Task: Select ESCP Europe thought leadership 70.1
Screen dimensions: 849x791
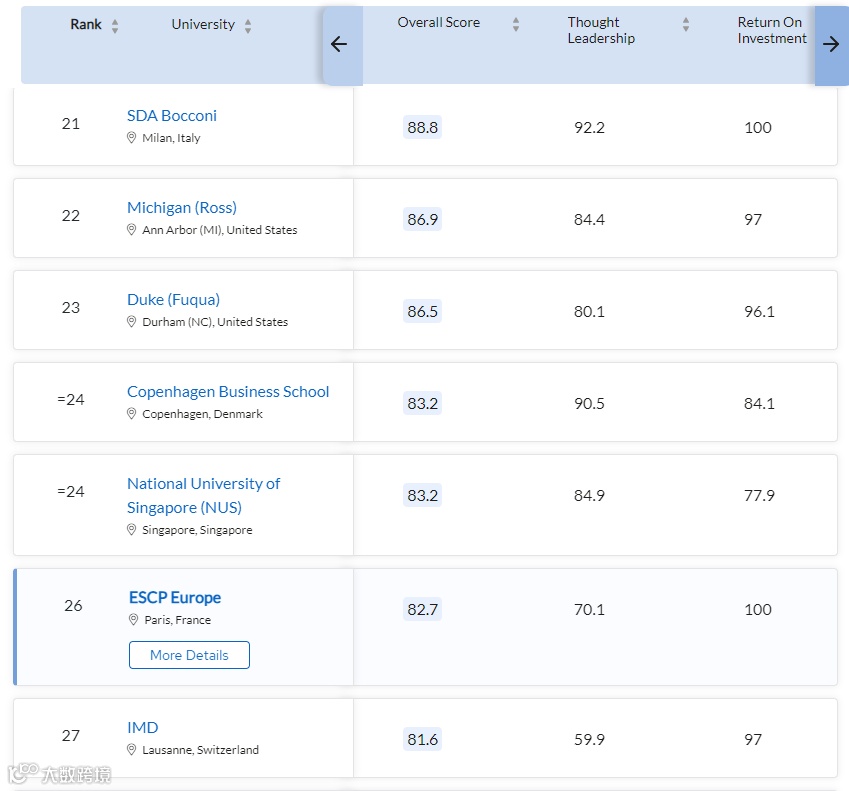Action: (x=589, y=609)
